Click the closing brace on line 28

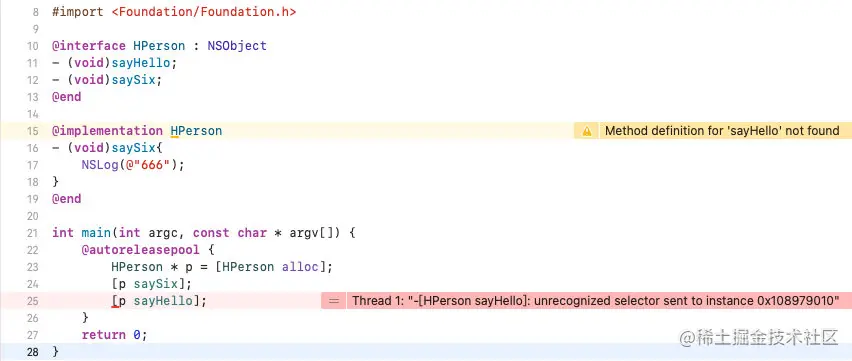tap(55, 352)
